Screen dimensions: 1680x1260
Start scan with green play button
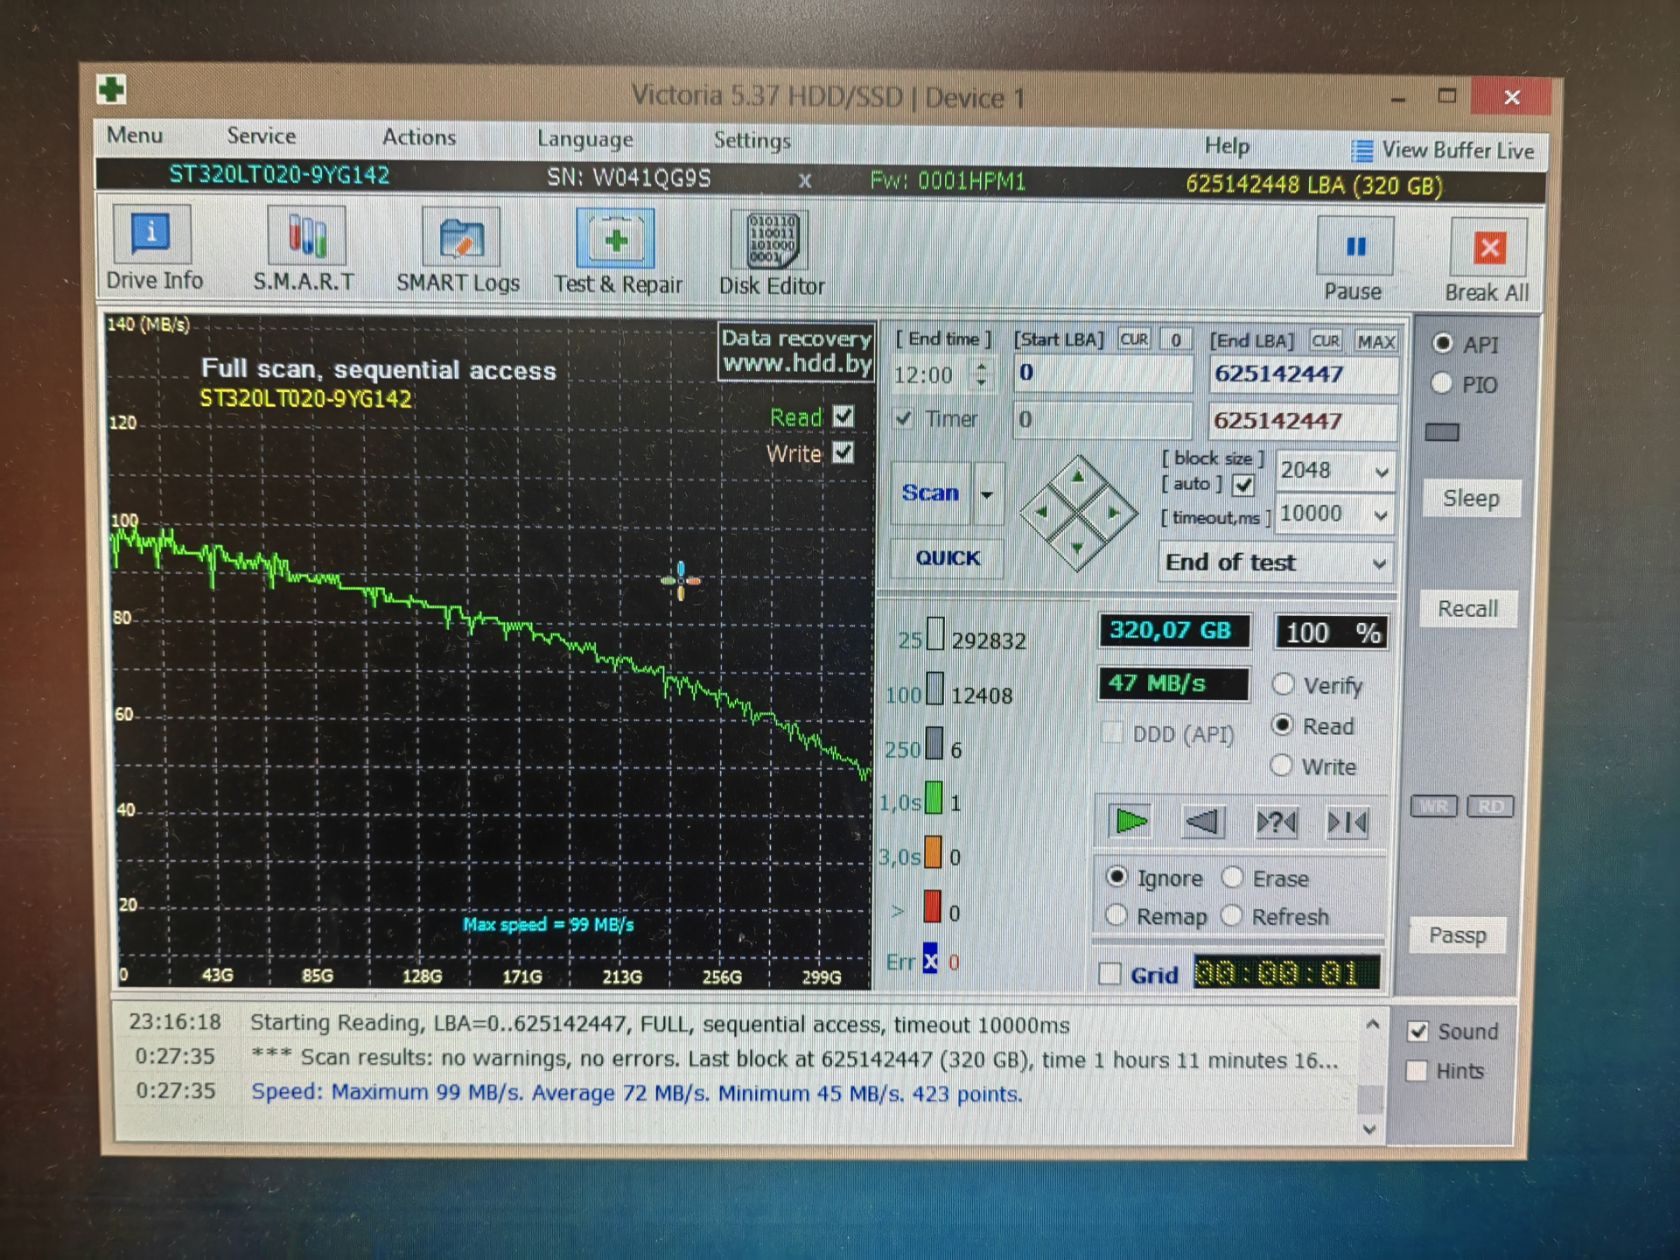pos(1131,822)
